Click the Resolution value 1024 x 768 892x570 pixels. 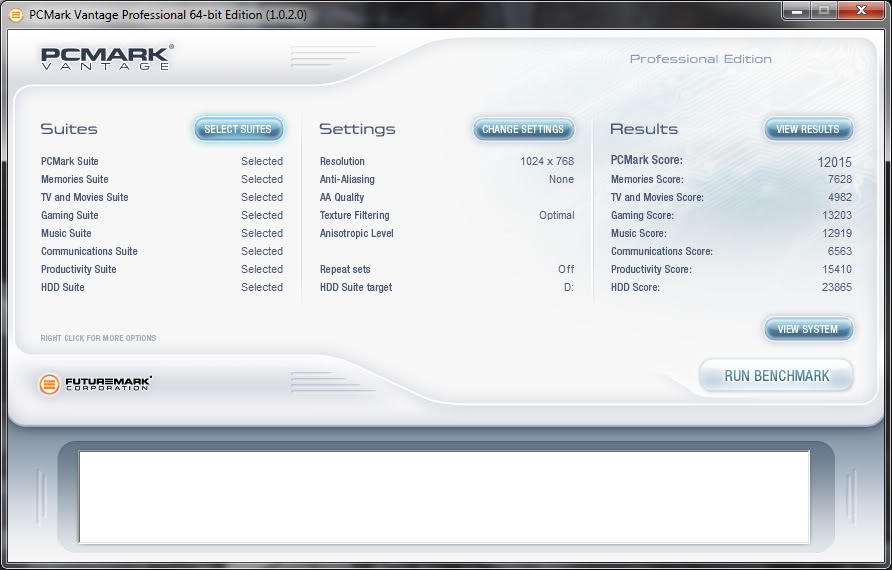coord(547,162)
